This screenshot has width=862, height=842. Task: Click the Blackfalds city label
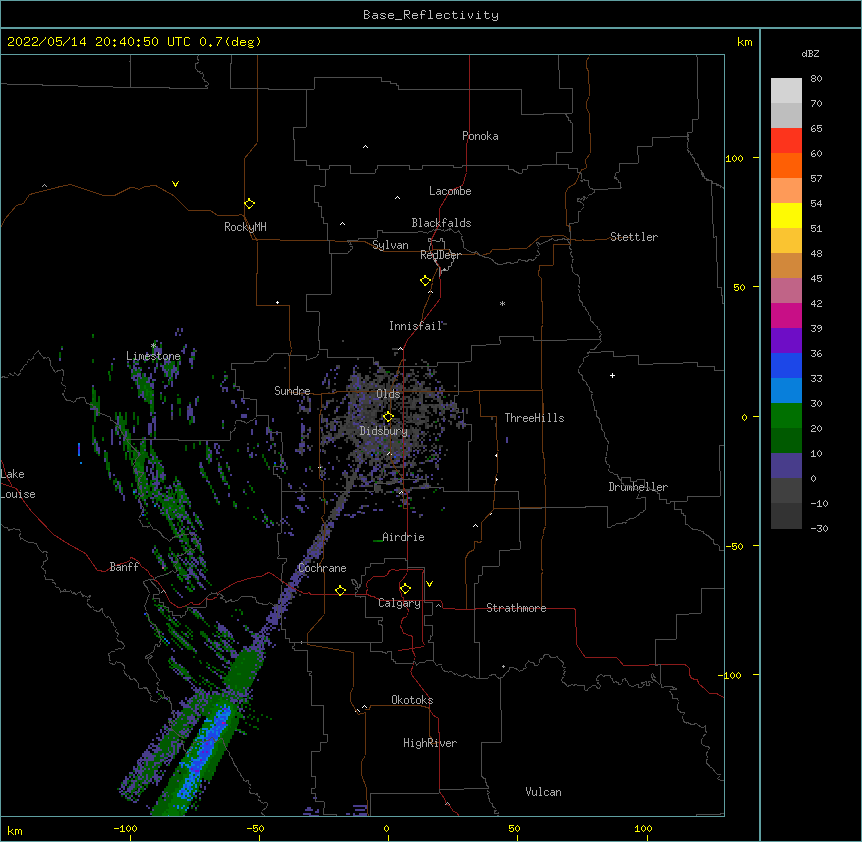pos(441,223)
